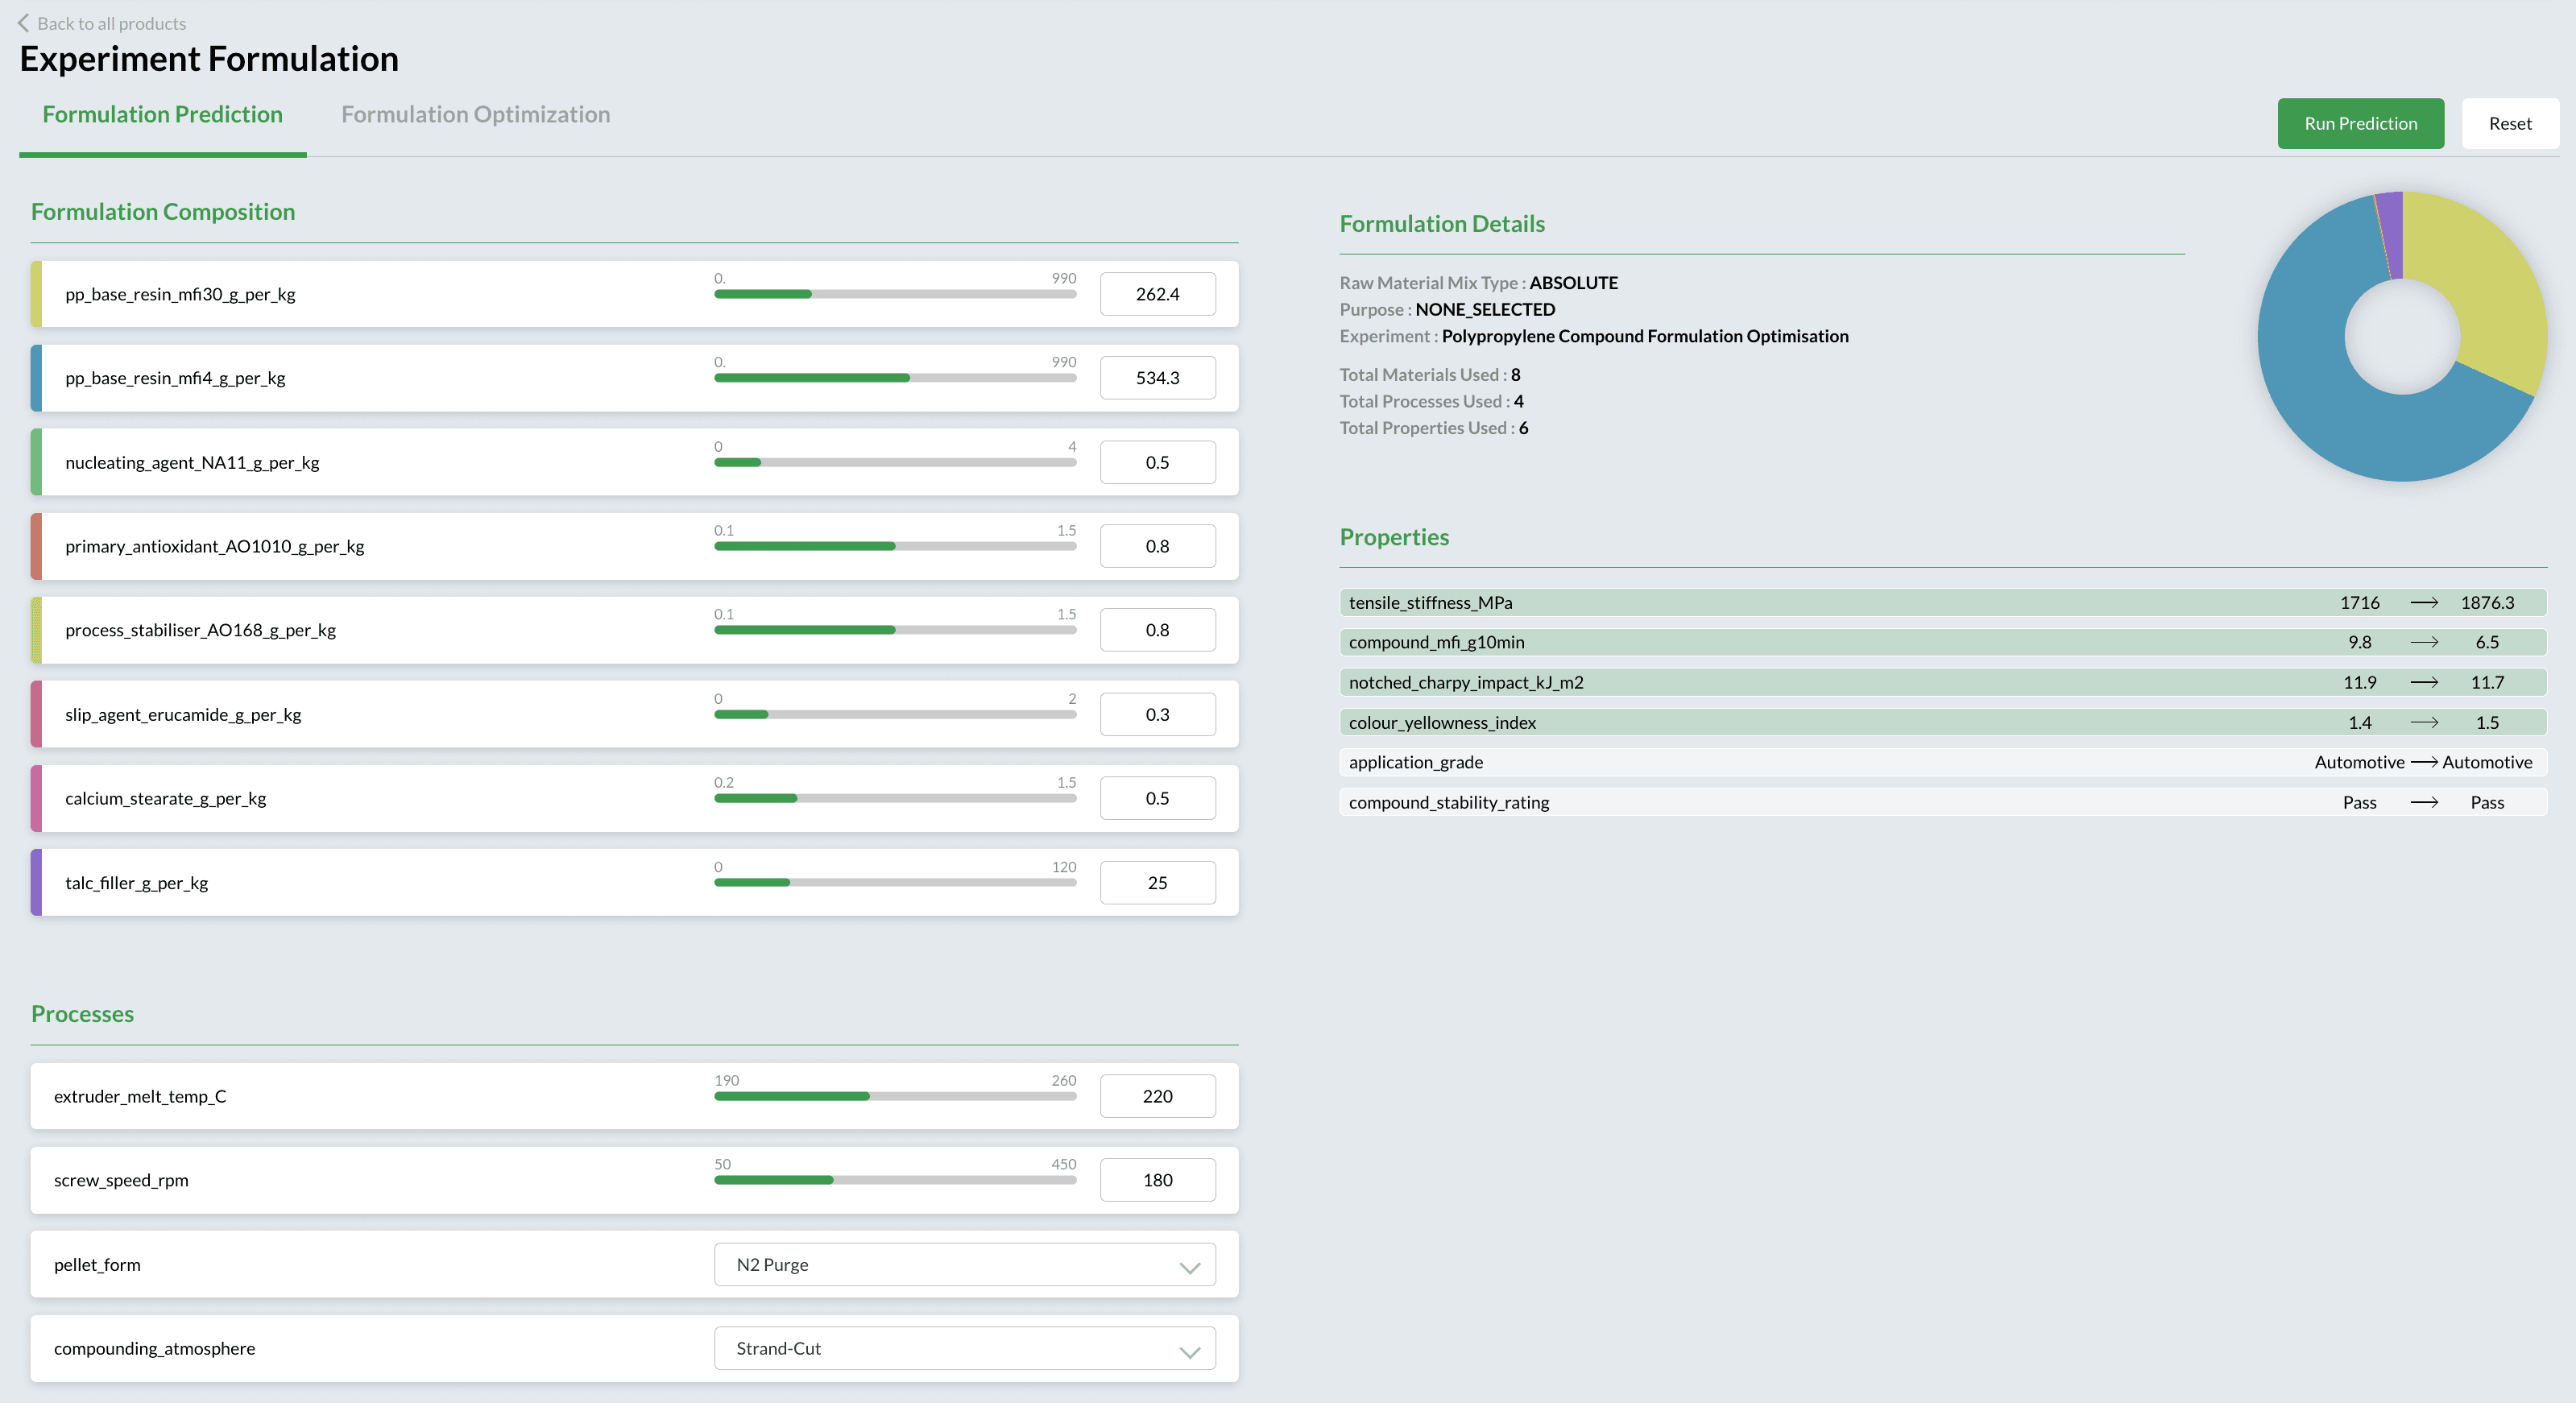Click the back chevron arrow icon

coord(23,23)
